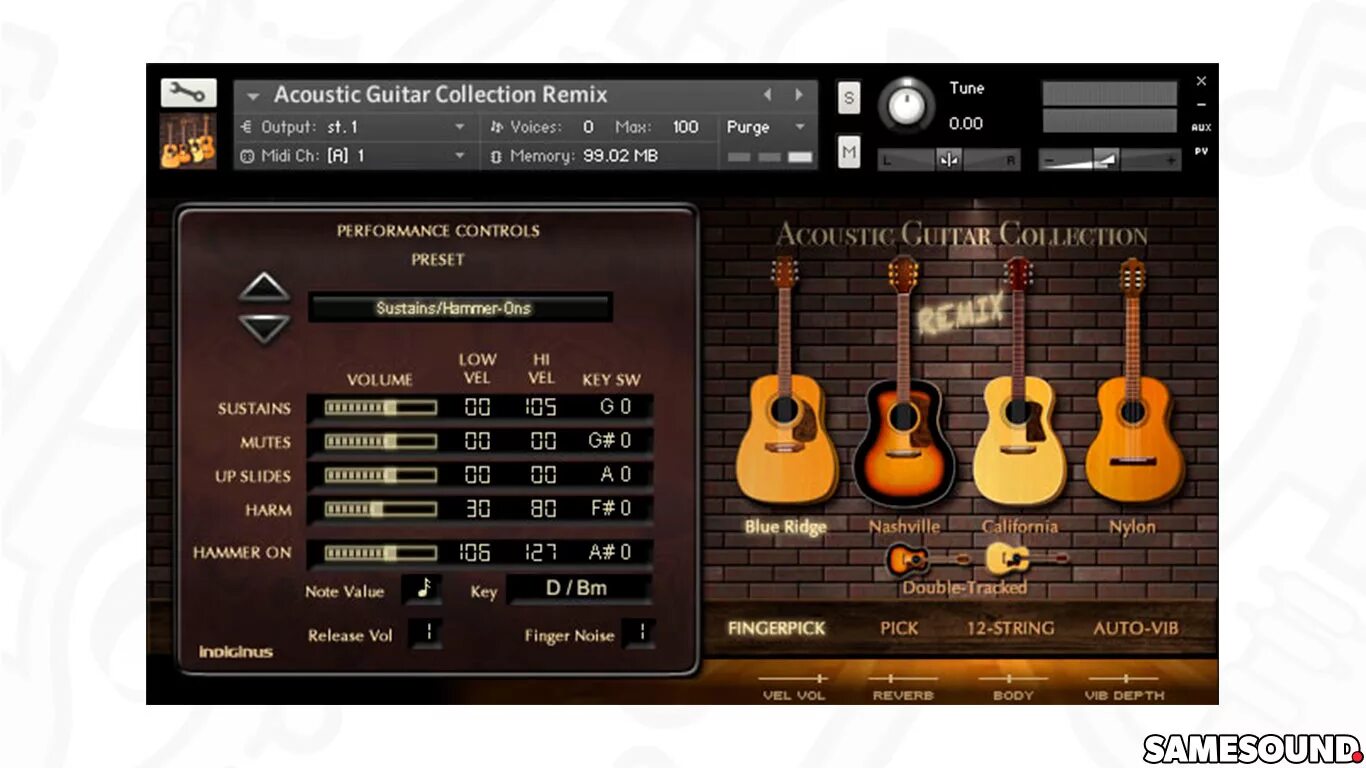Image resolution: width=1366 pixels, height=768 pixels.
Task: Switch to FINGERPICK mode
Action: click(x=776, y=629)
